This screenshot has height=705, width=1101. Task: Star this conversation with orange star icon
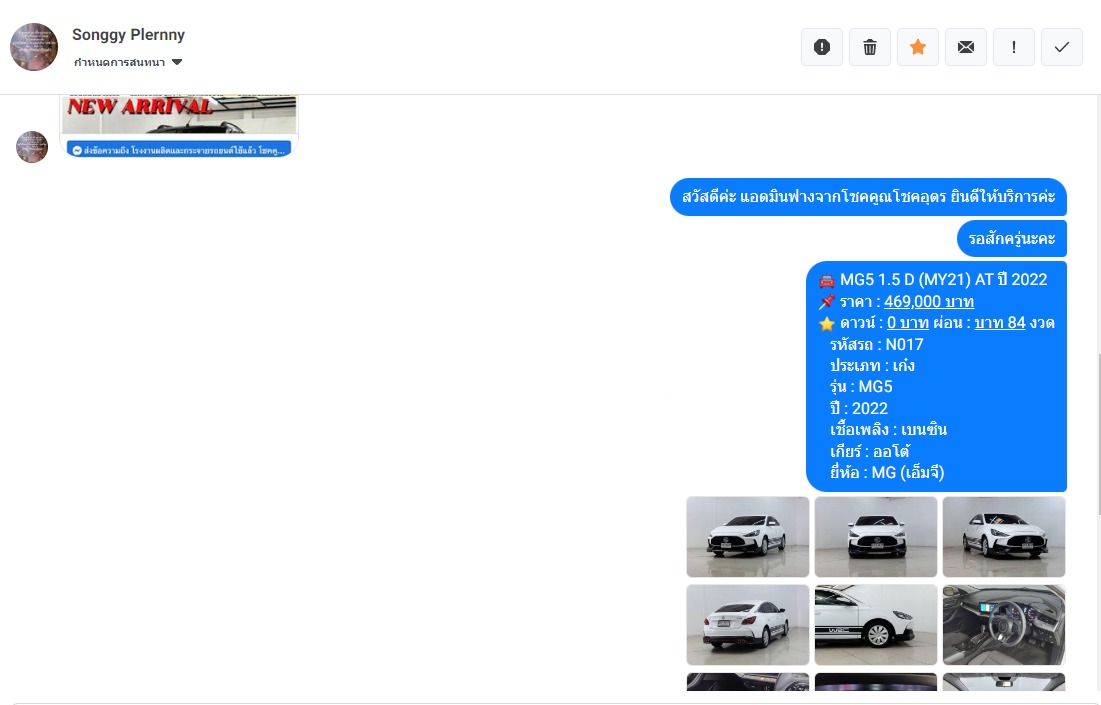[x=918, y=47]
